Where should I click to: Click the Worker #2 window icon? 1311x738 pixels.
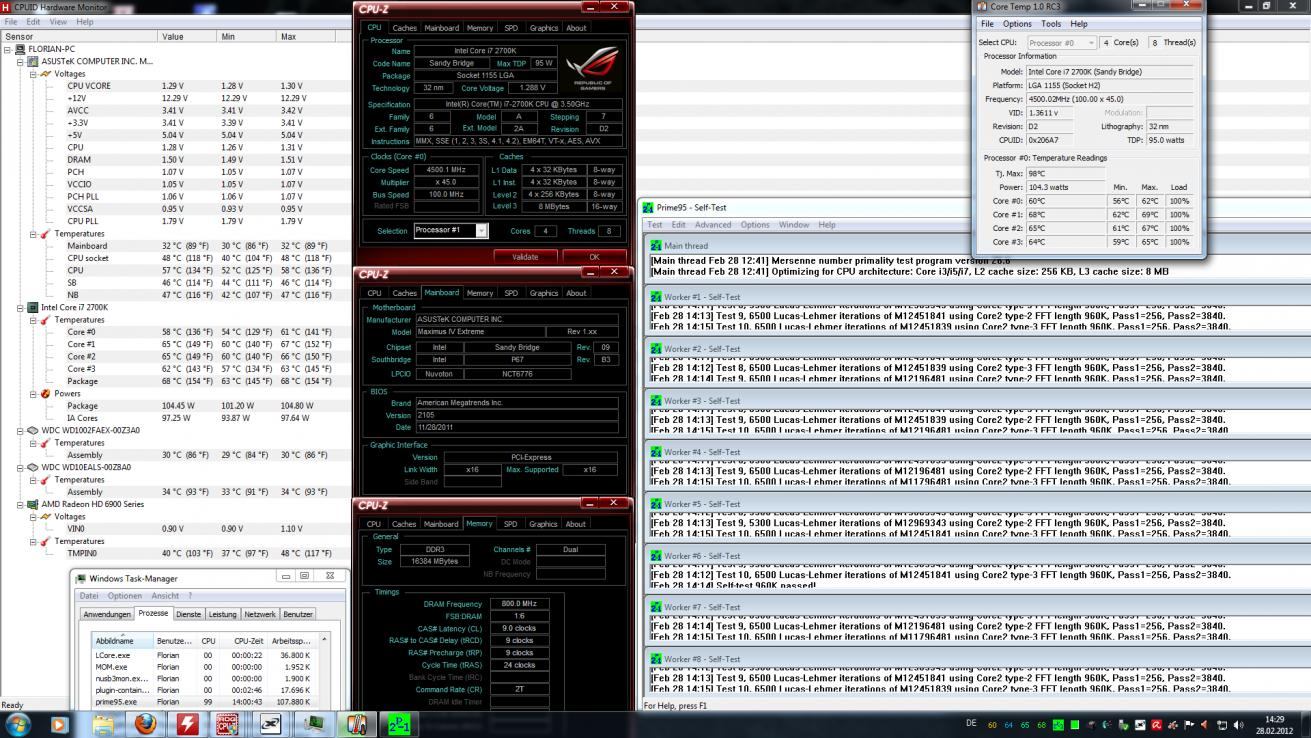click(656, 349)
